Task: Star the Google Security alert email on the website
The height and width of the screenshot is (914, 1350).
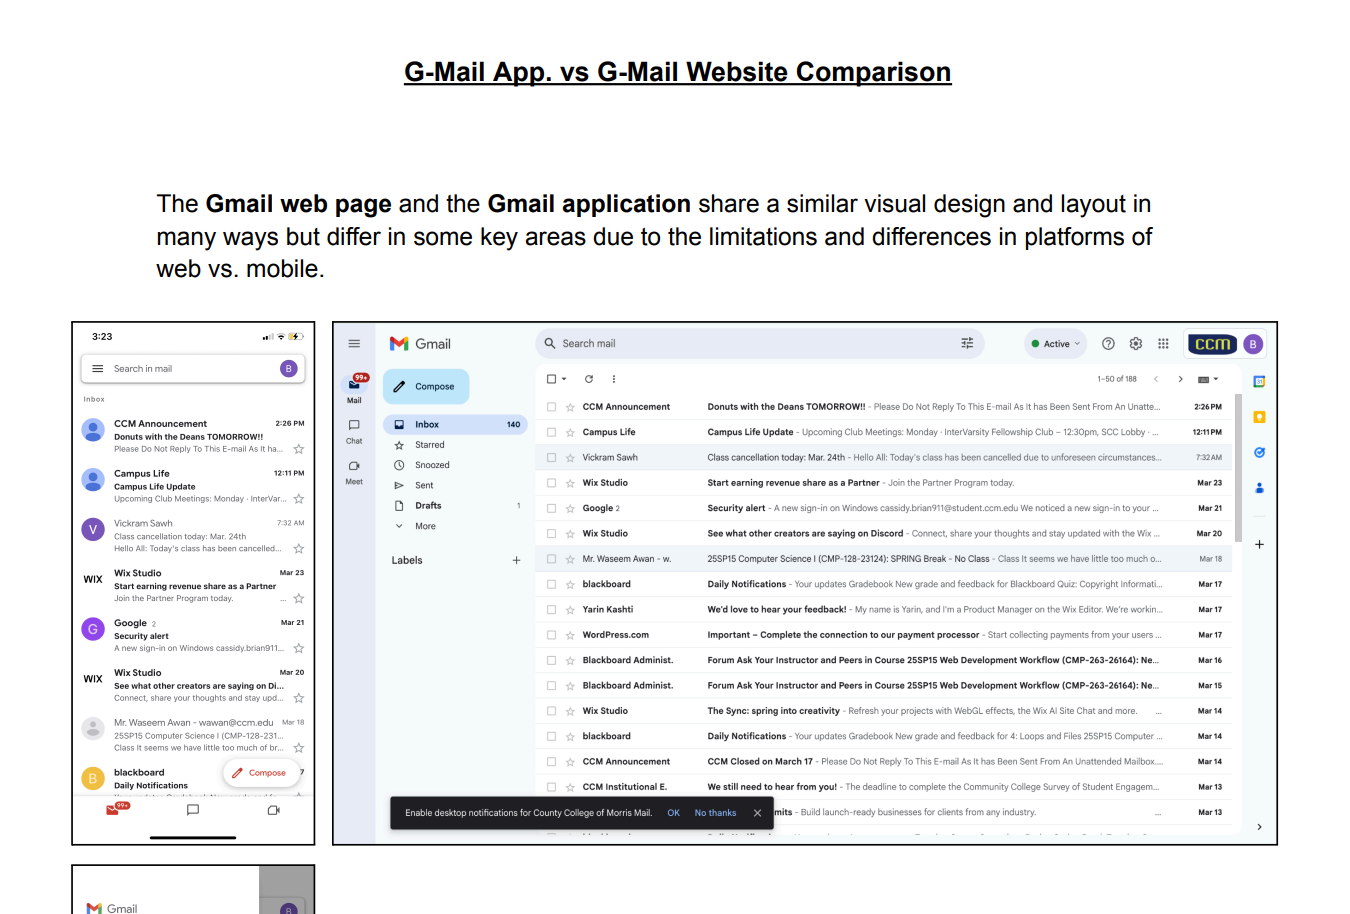Action: click(570, 508)
